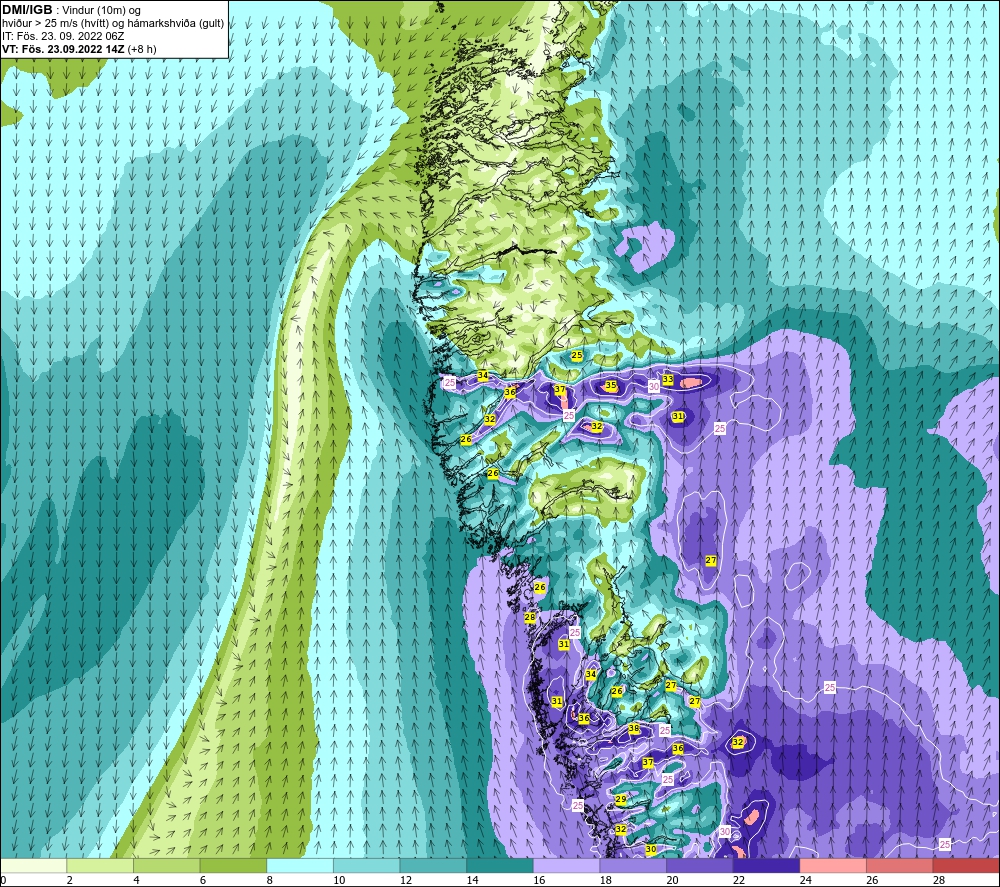Select the 8–10 m/s light cyan legend segment
The height and width of the screenshot is (887, 1000).
[x=300, y=866]
